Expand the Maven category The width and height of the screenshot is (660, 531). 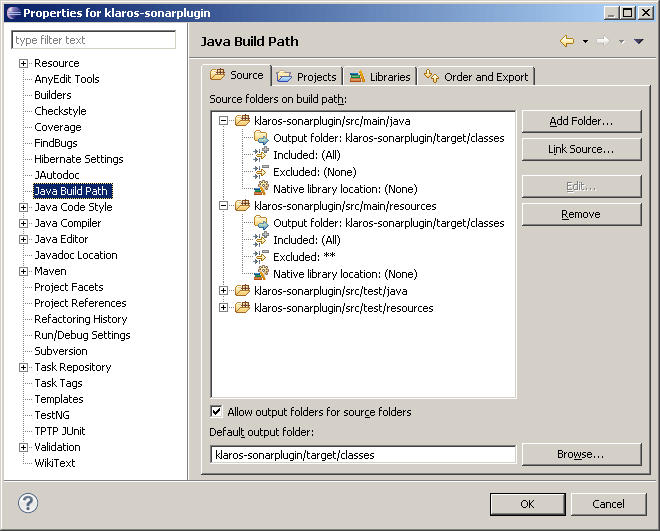(x=24, y=271)
